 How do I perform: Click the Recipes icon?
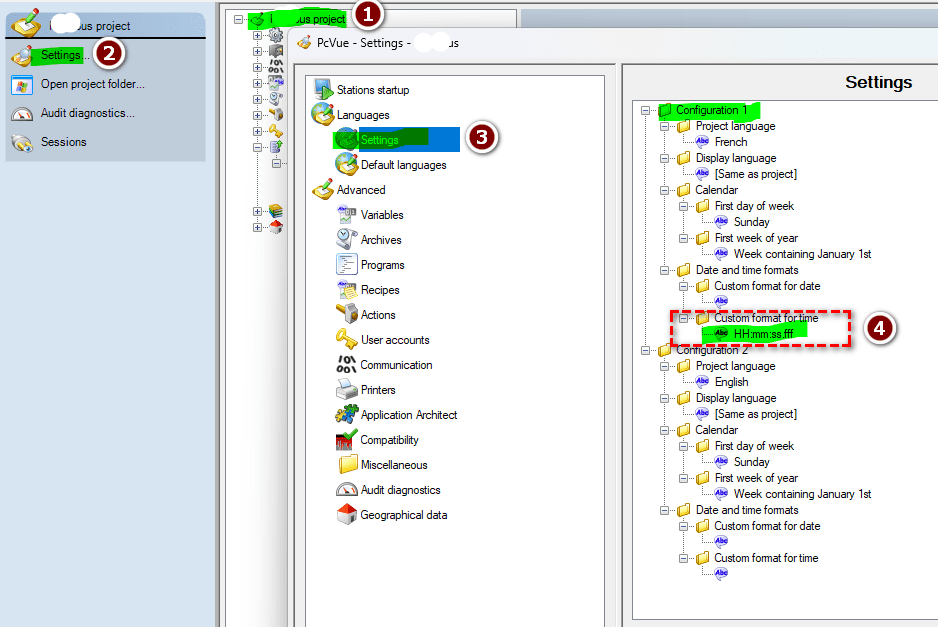point(346,290)
